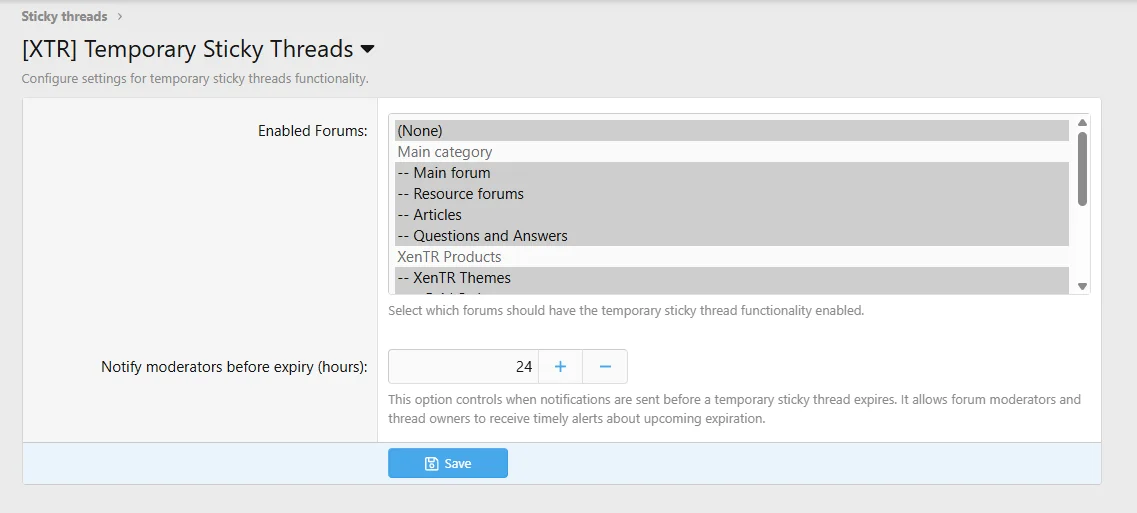Click the floppy disk Save icon
This screenshot has height=513, width=1137.
click(x=431, y=464)
